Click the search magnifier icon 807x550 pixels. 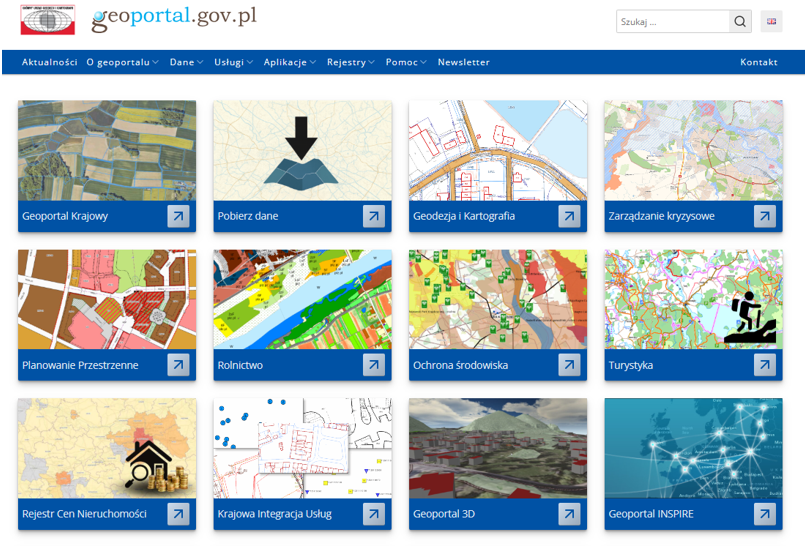point(740,22)
